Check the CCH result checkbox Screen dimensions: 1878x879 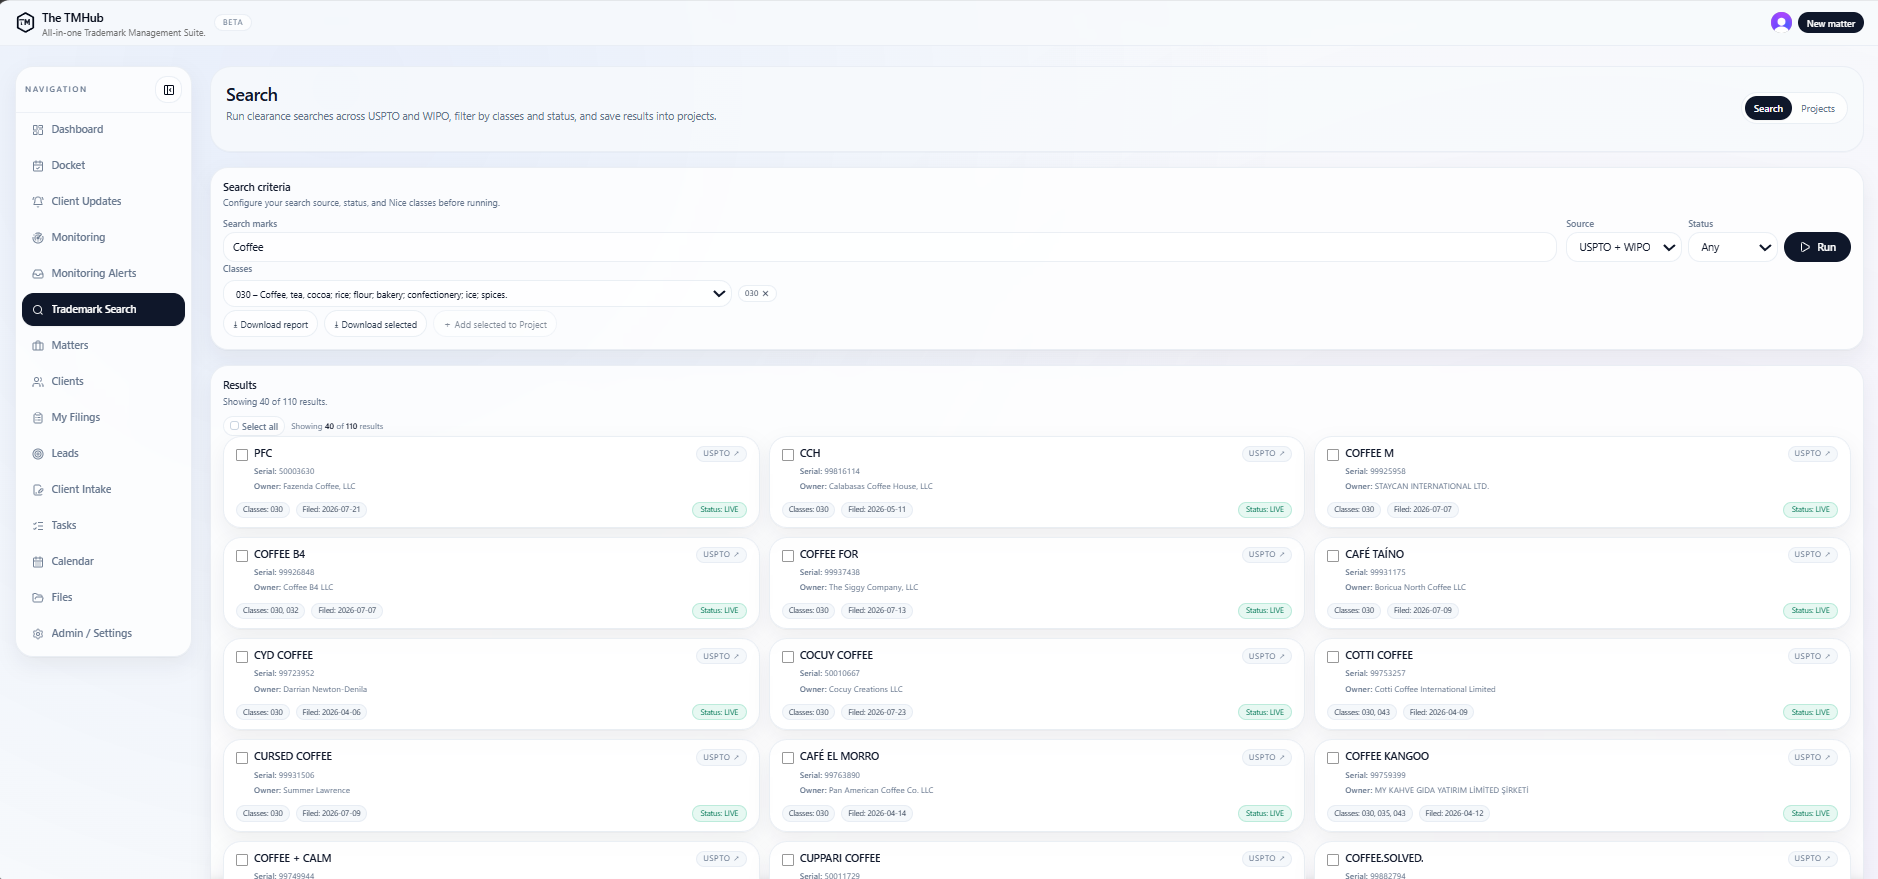(x=788, y=455)
